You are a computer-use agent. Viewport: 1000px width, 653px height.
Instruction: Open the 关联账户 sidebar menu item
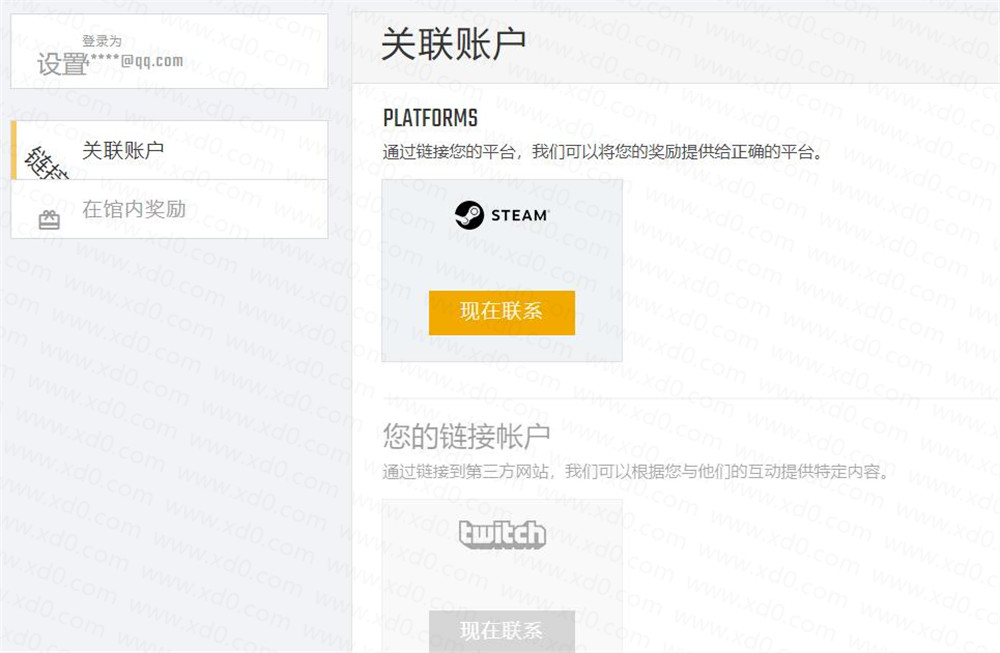[170, 150]
